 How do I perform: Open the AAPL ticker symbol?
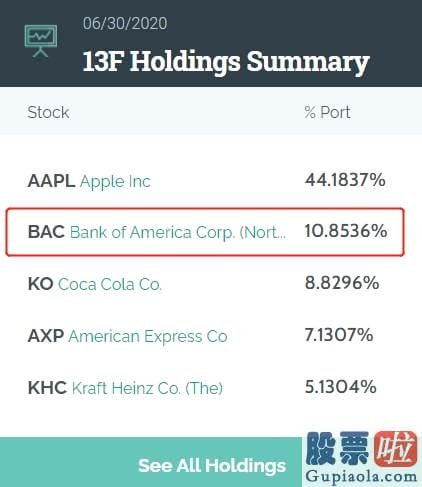pyautogui.click(x=51, y=181)
